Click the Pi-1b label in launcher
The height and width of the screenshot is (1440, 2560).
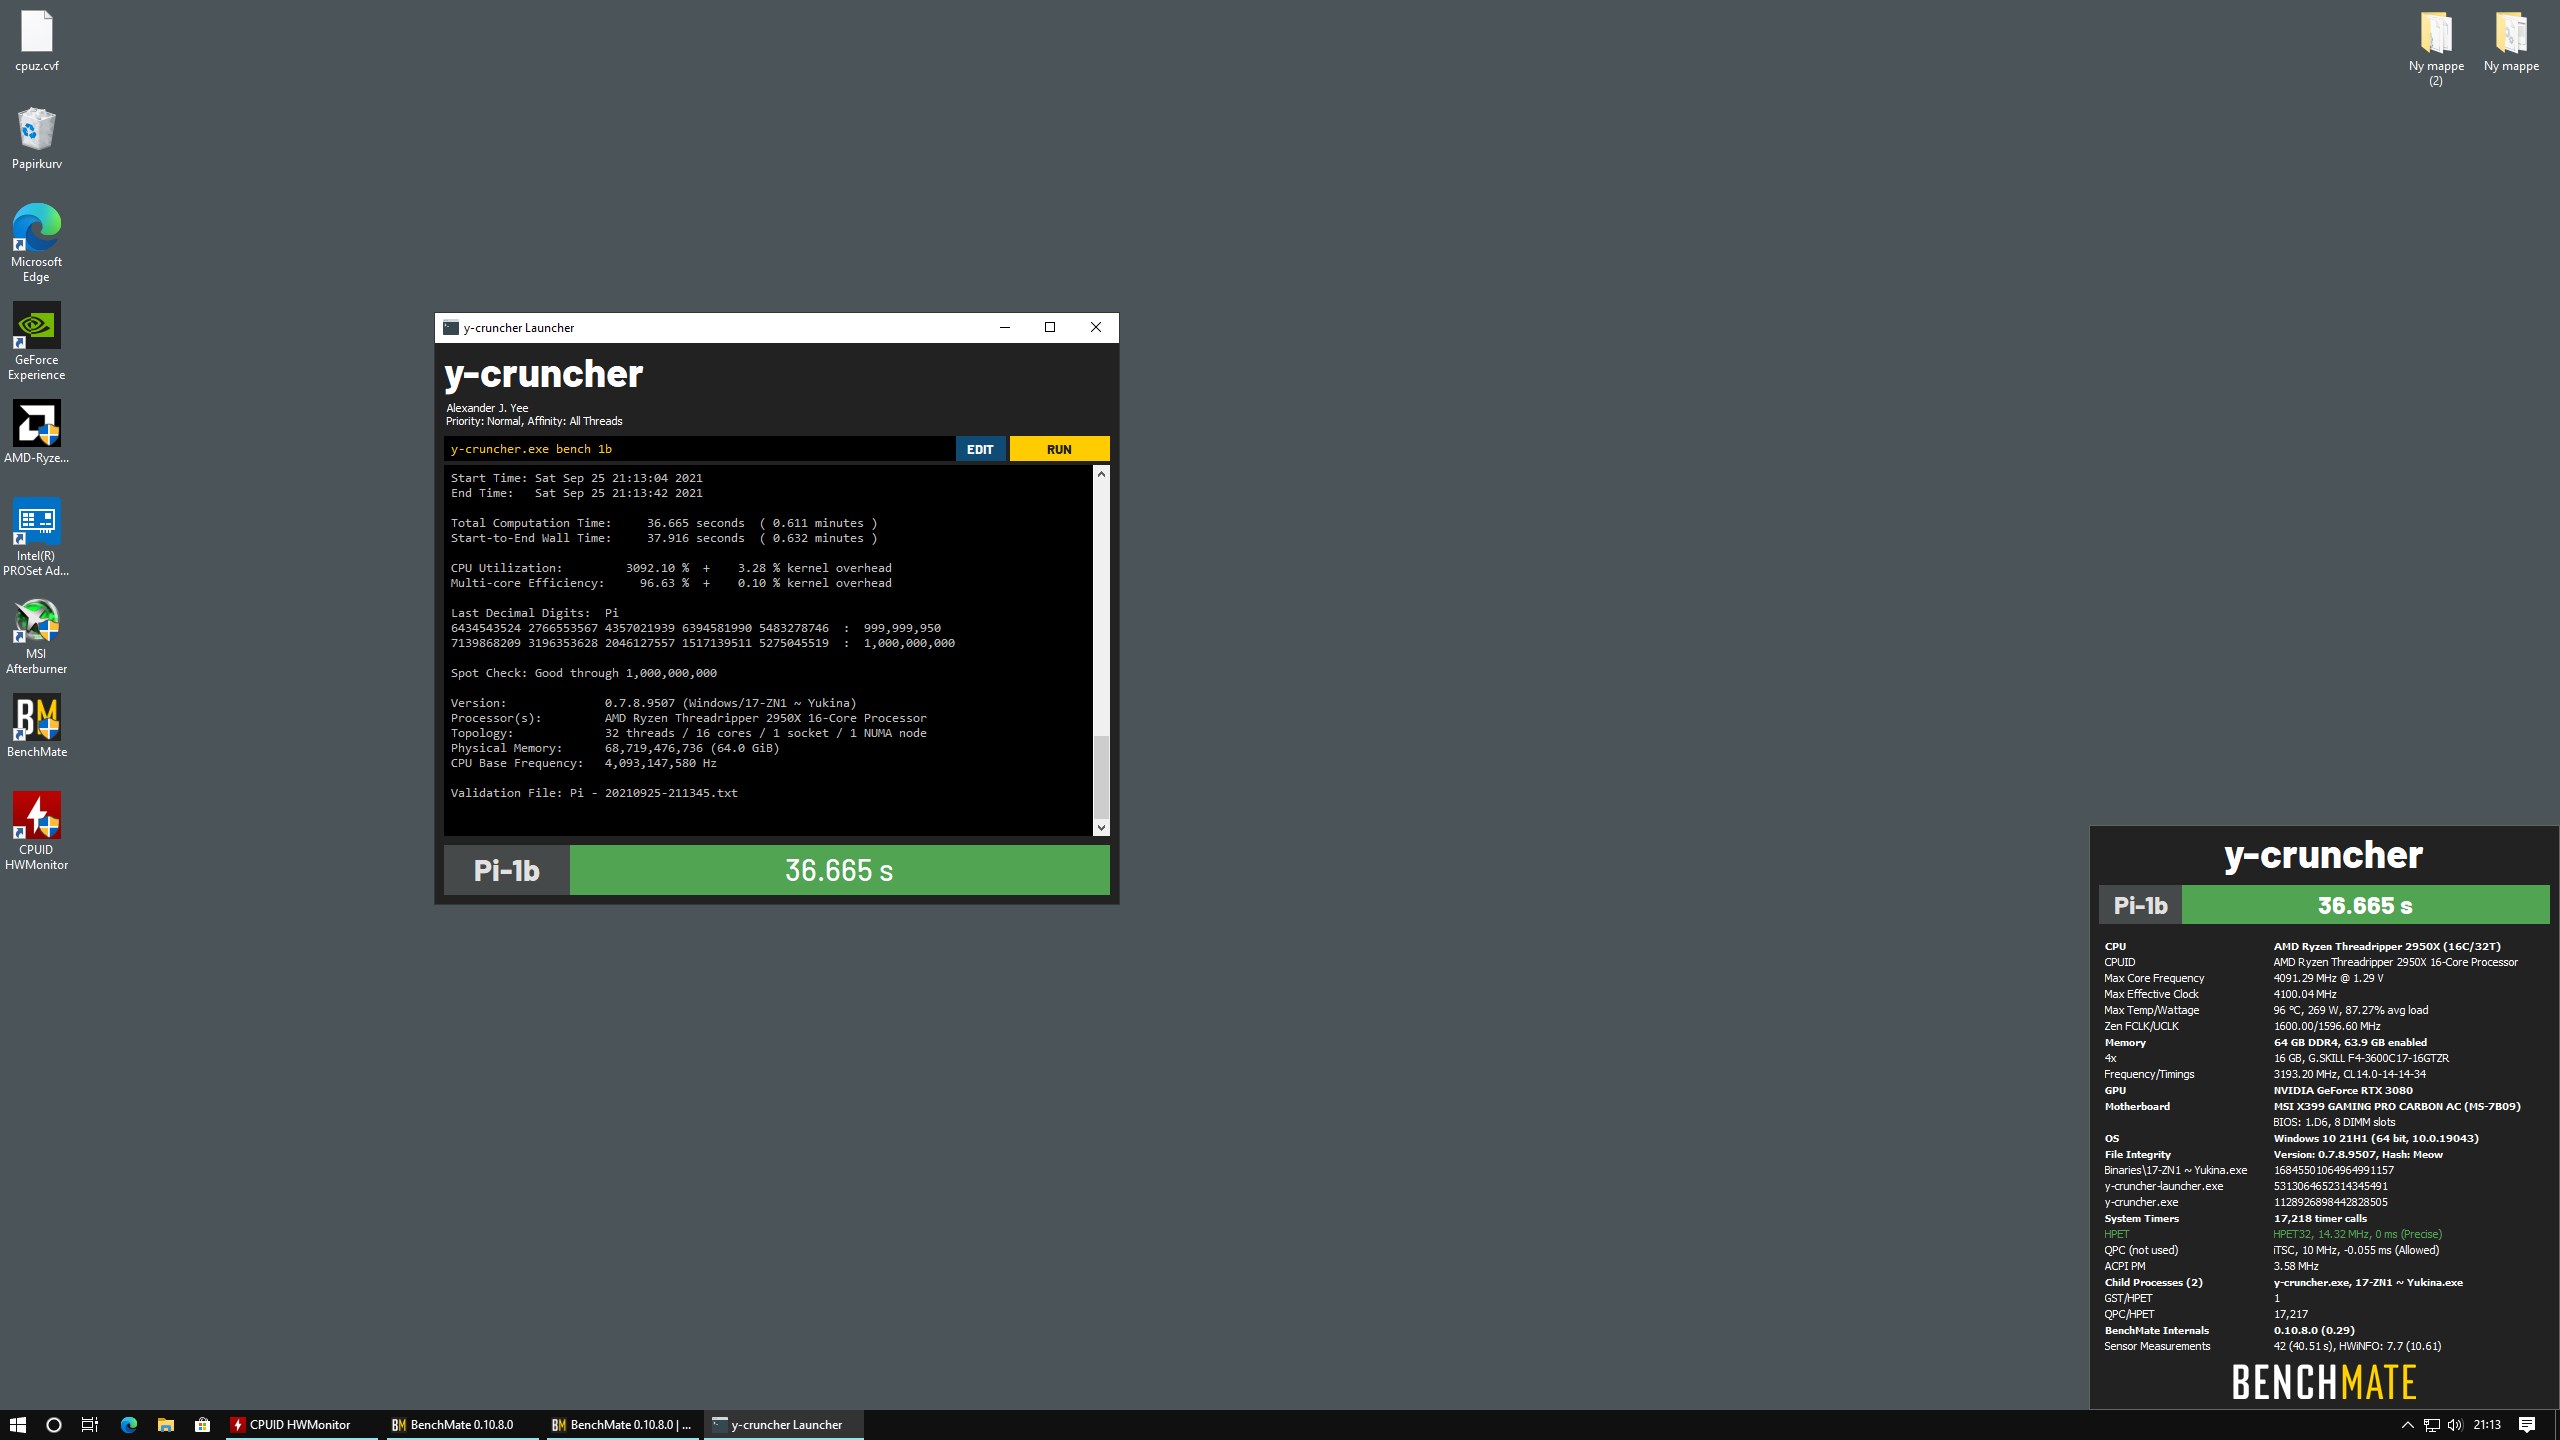[507, 870]
